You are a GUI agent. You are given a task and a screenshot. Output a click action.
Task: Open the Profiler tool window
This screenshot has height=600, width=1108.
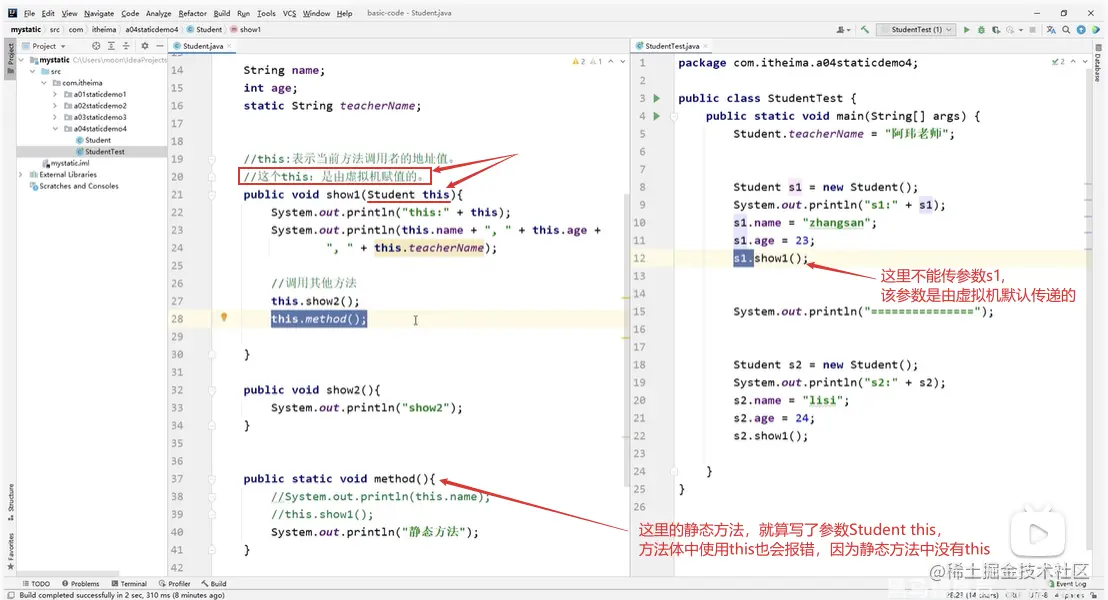[x=175, y=584]
